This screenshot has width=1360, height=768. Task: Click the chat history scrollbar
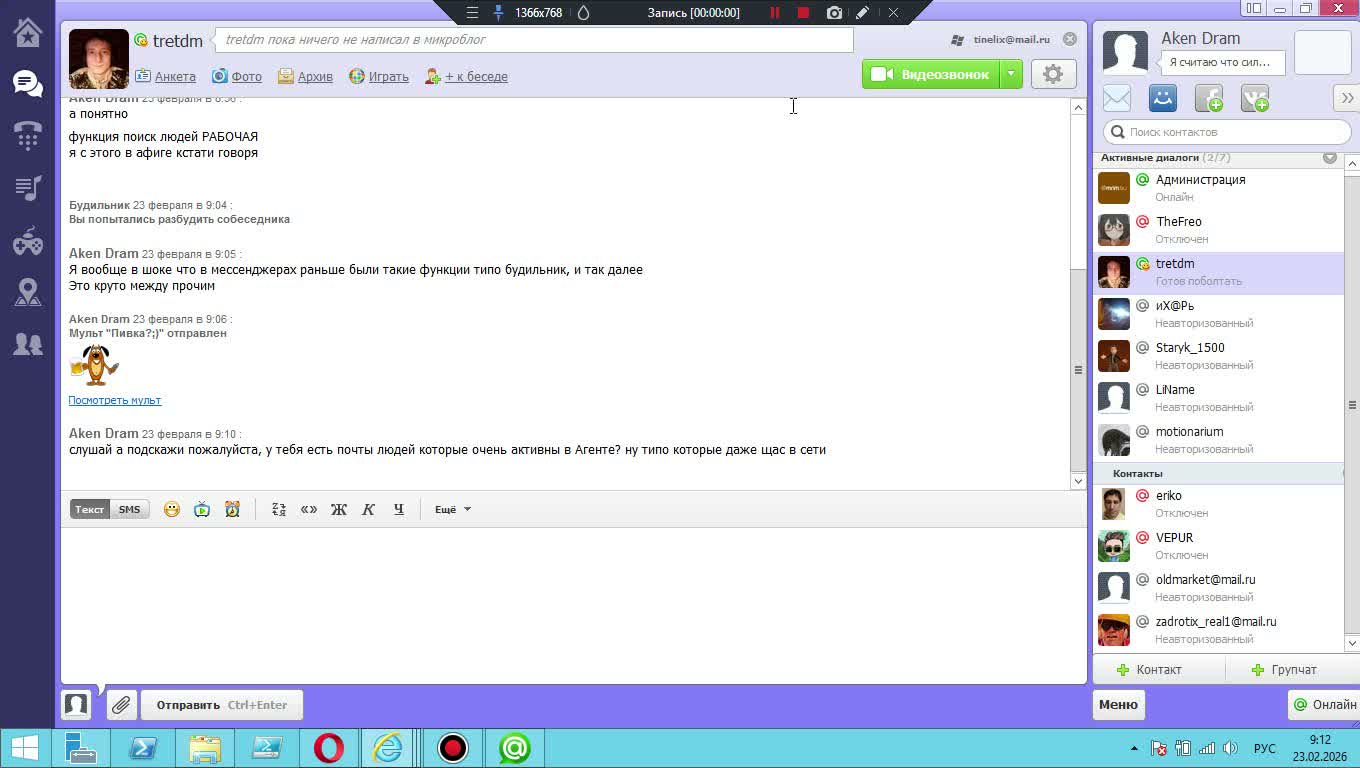(1078, 370)
